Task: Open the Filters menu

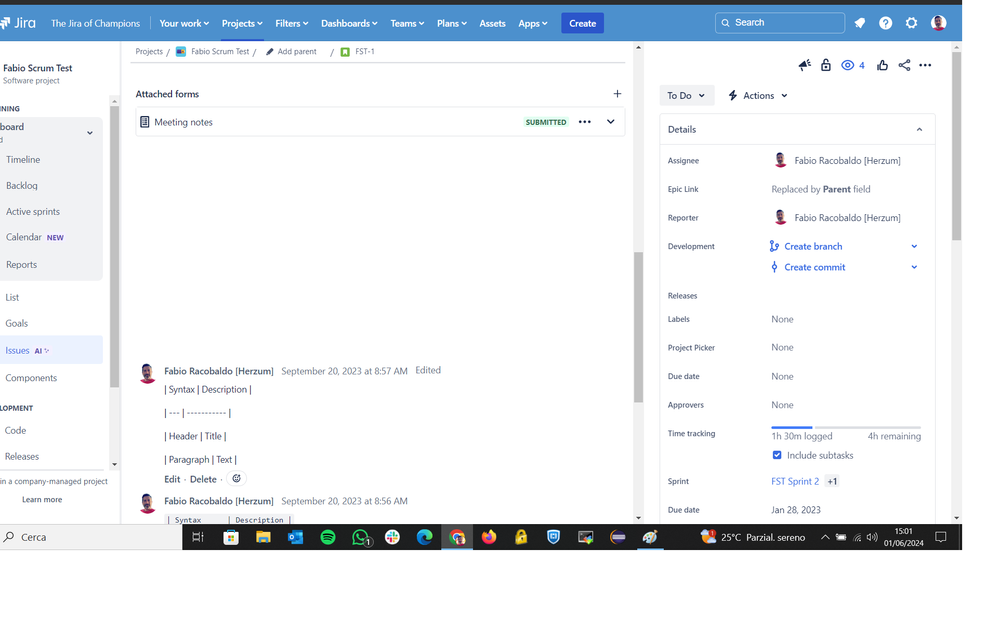Action: click(292, 24)
